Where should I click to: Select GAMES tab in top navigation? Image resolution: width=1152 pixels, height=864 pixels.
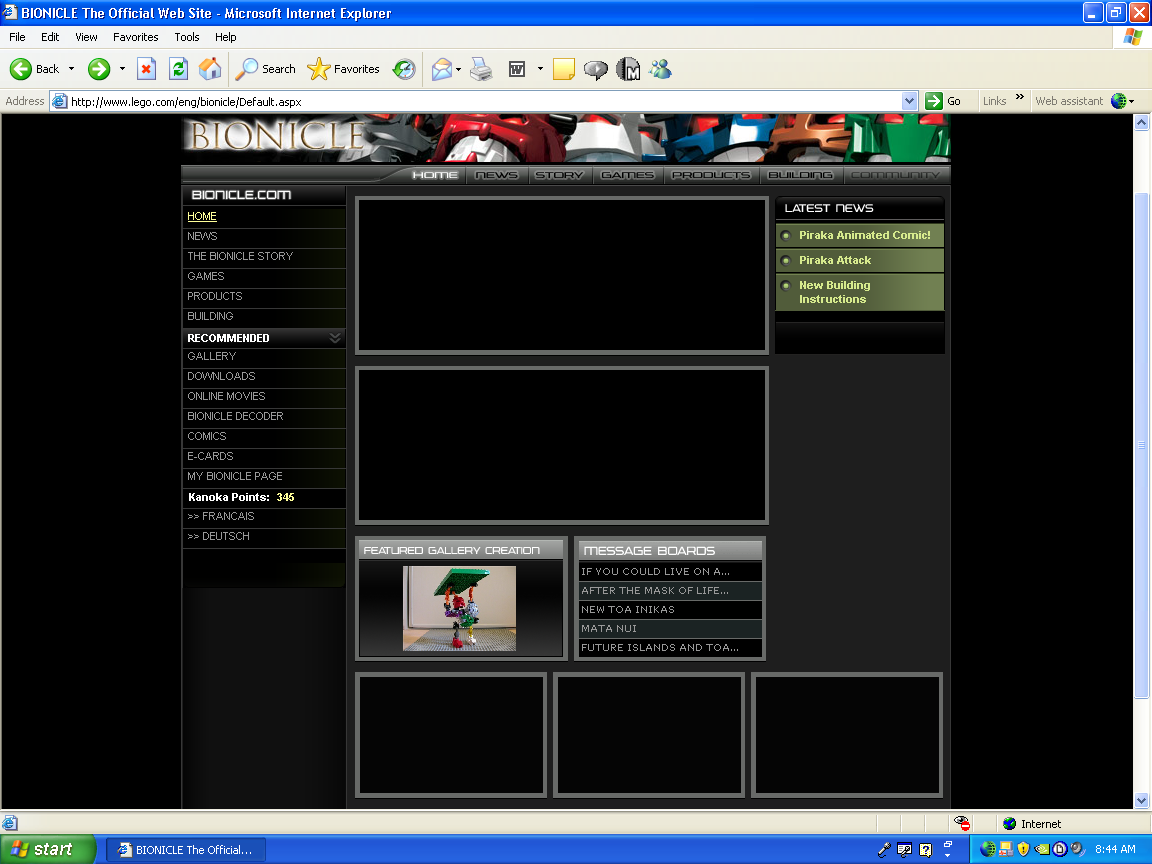coord(627,175)
